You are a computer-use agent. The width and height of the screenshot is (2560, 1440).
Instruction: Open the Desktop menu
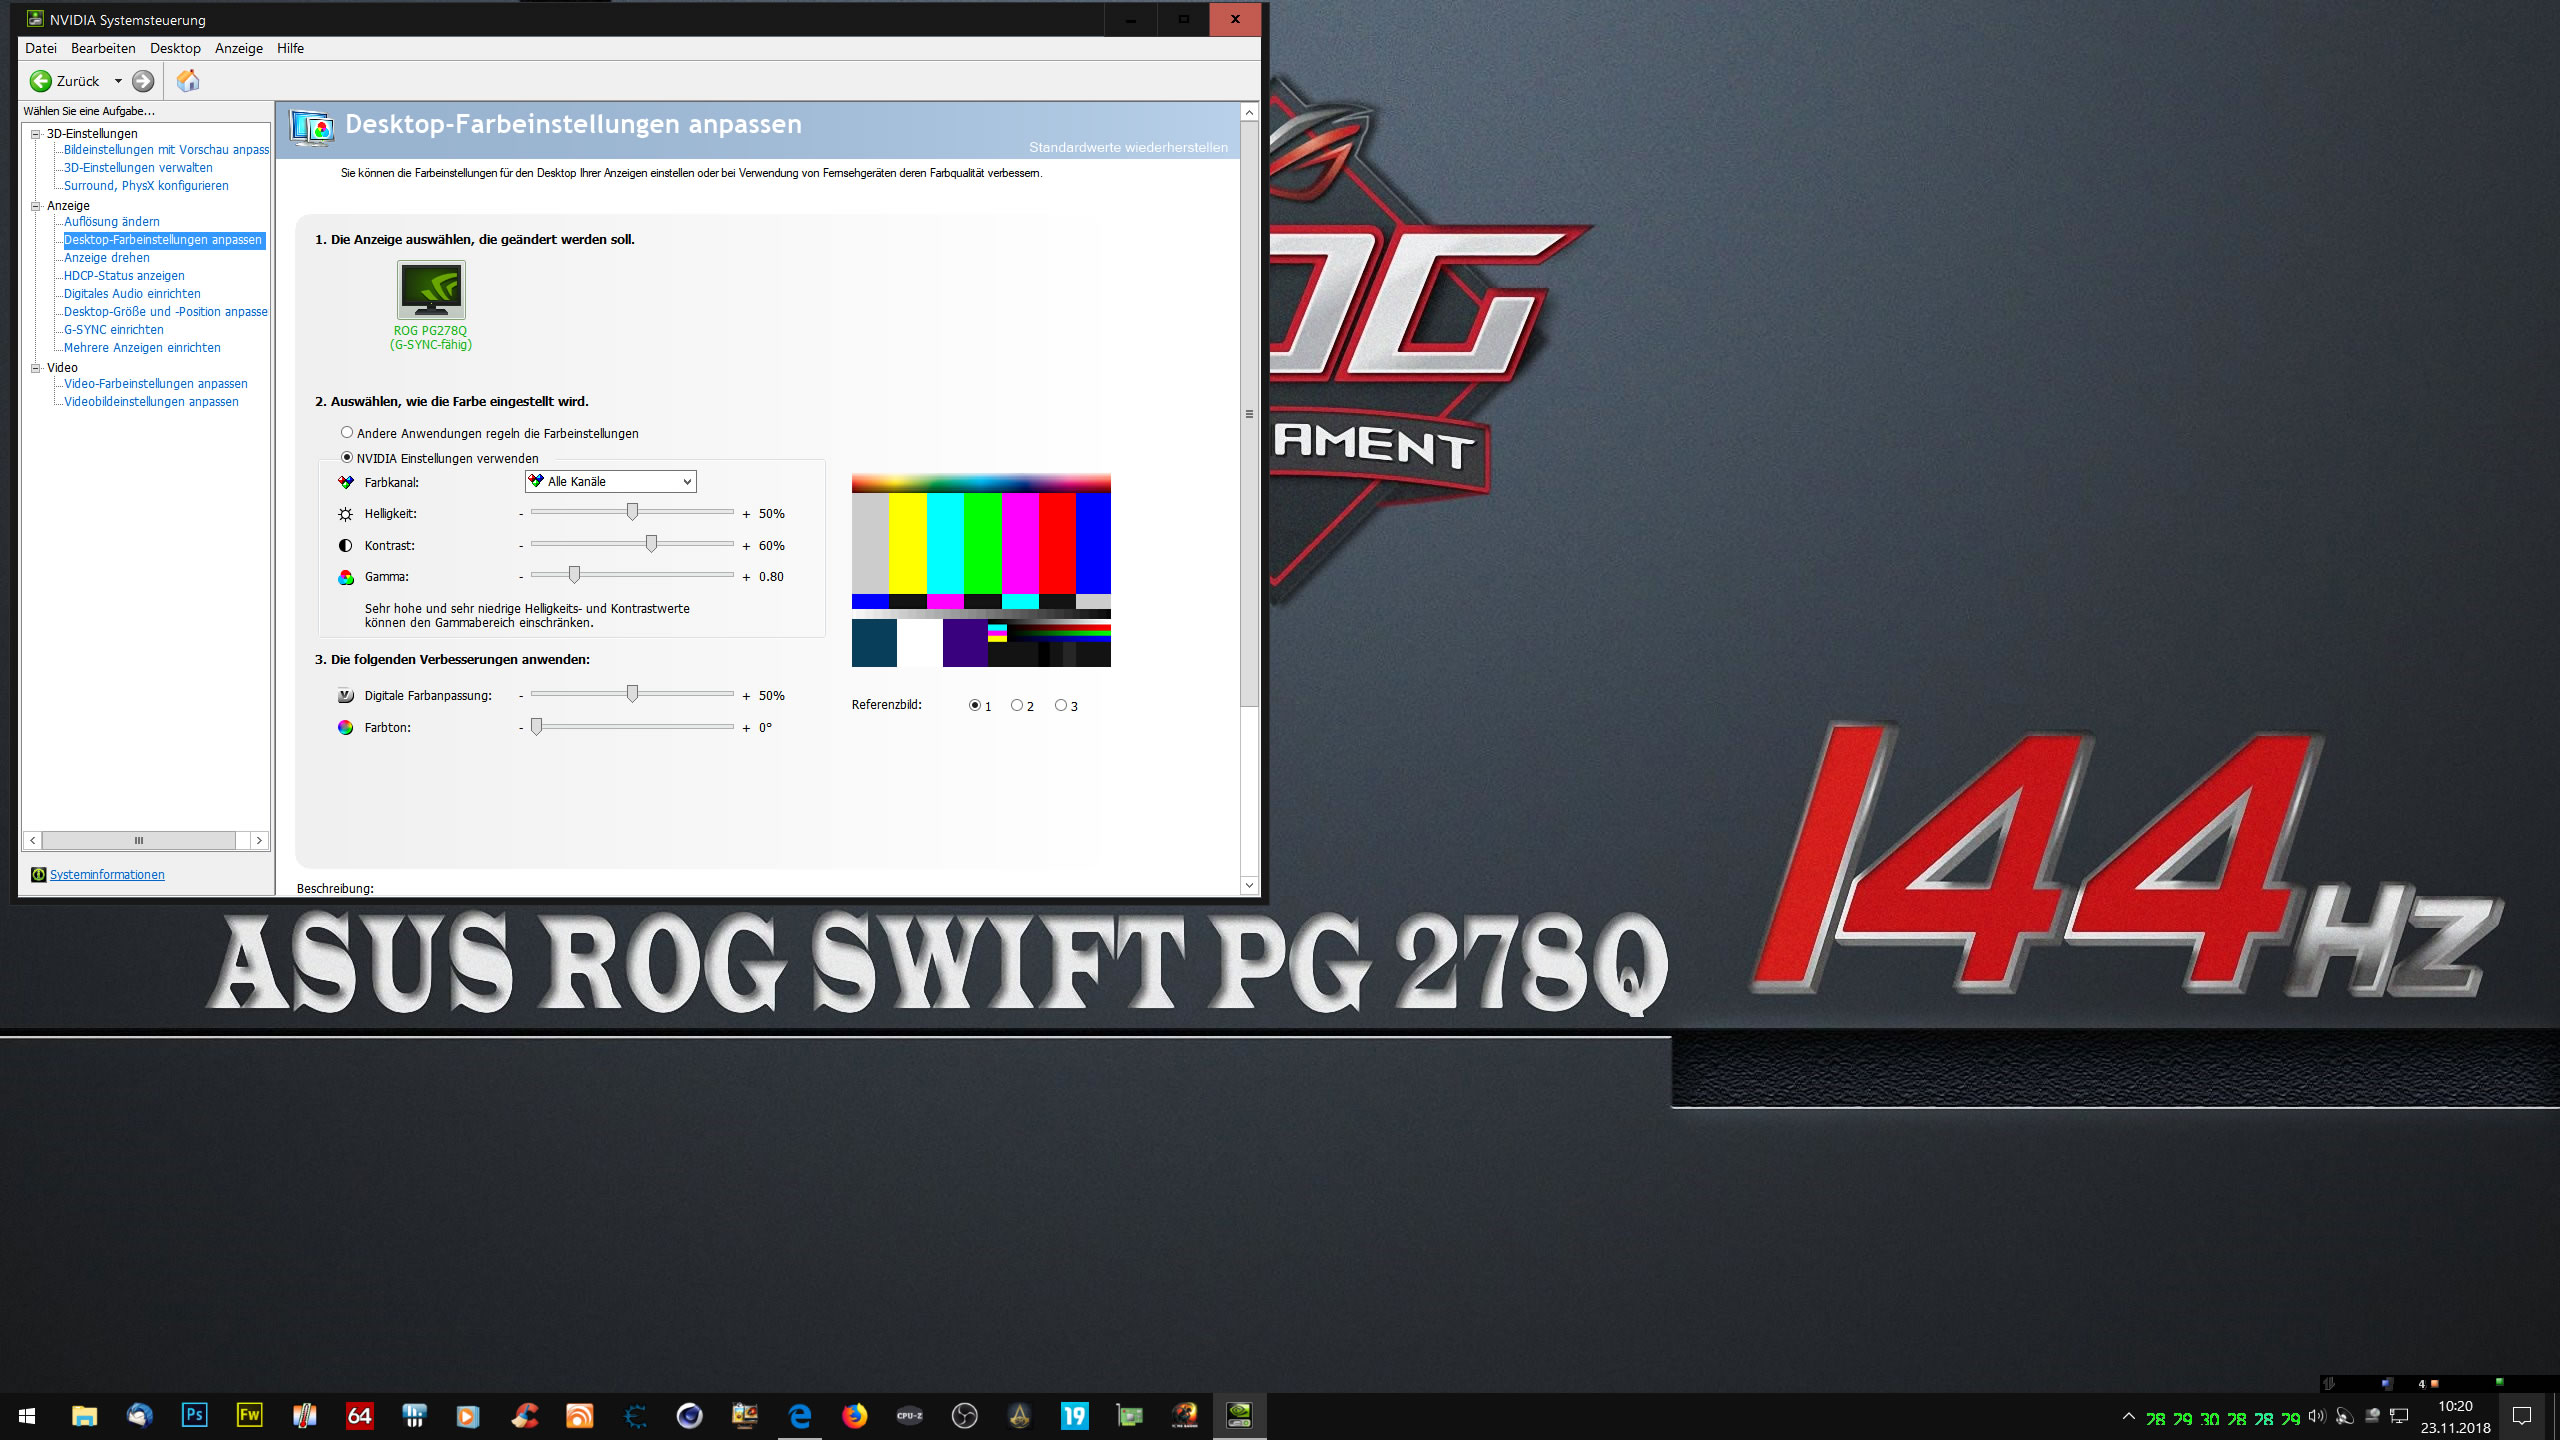(x=175, y=48)
